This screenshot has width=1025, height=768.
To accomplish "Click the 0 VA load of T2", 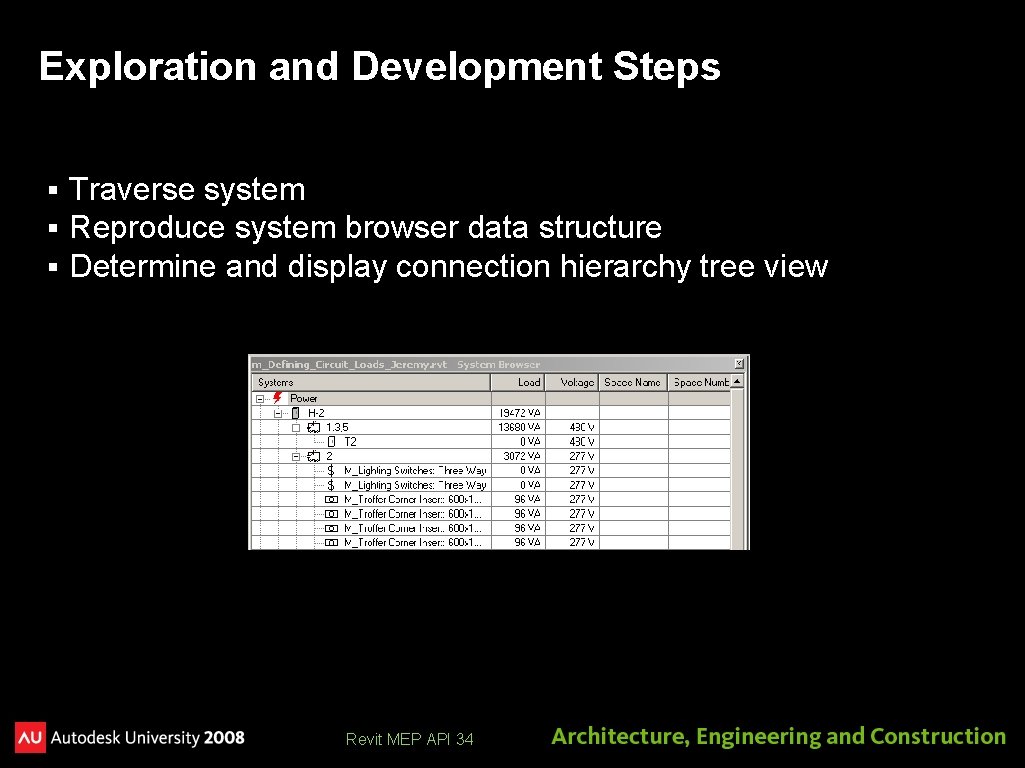I will coord(518,441).
